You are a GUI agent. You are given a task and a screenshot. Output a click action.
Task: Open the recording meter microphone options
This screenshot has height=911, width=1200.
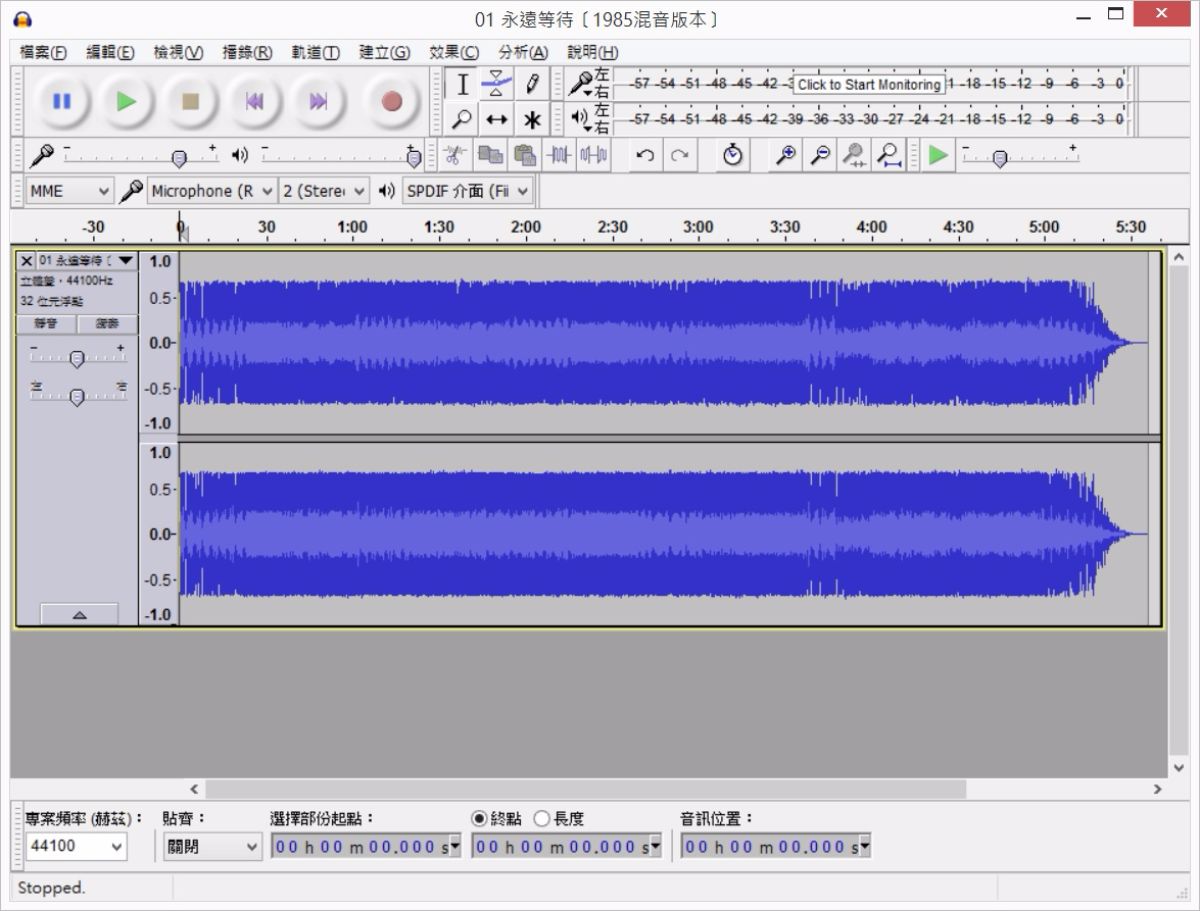tap(580, 83)
